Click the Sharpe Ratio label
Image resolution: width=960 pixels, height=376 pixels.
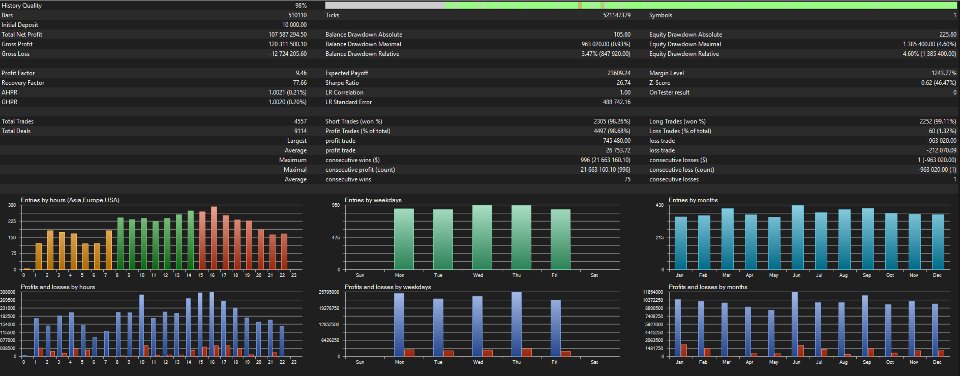click(x=342, y=83)
